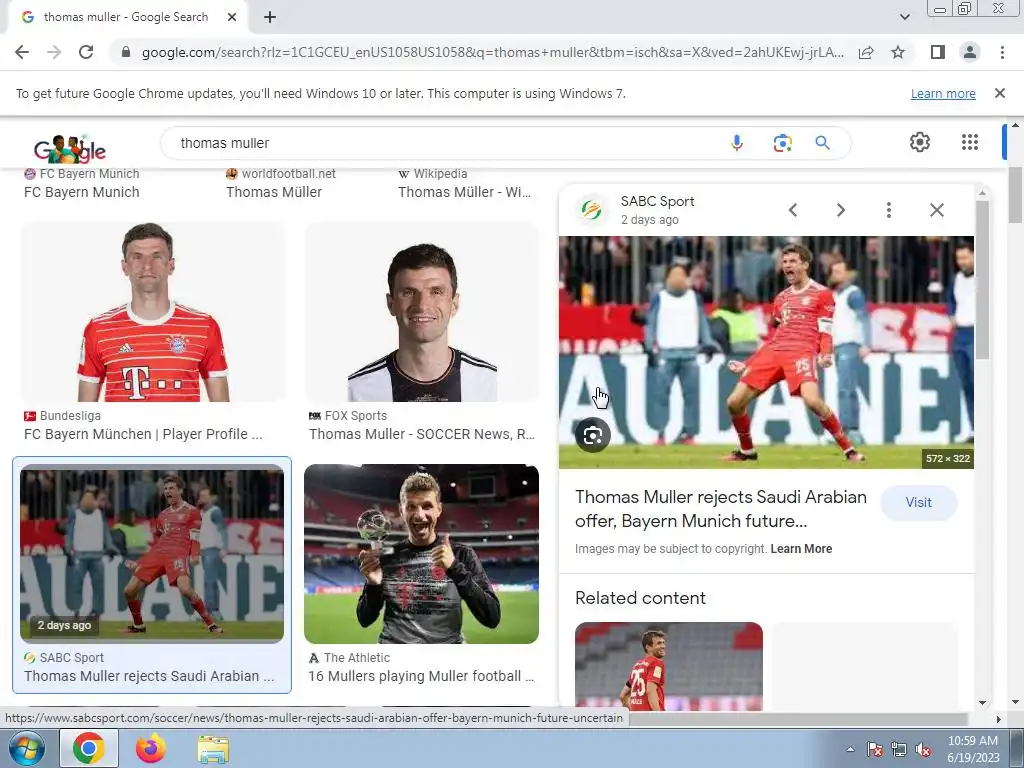Bookmark this page with the star icon

[x=898, y=52]
